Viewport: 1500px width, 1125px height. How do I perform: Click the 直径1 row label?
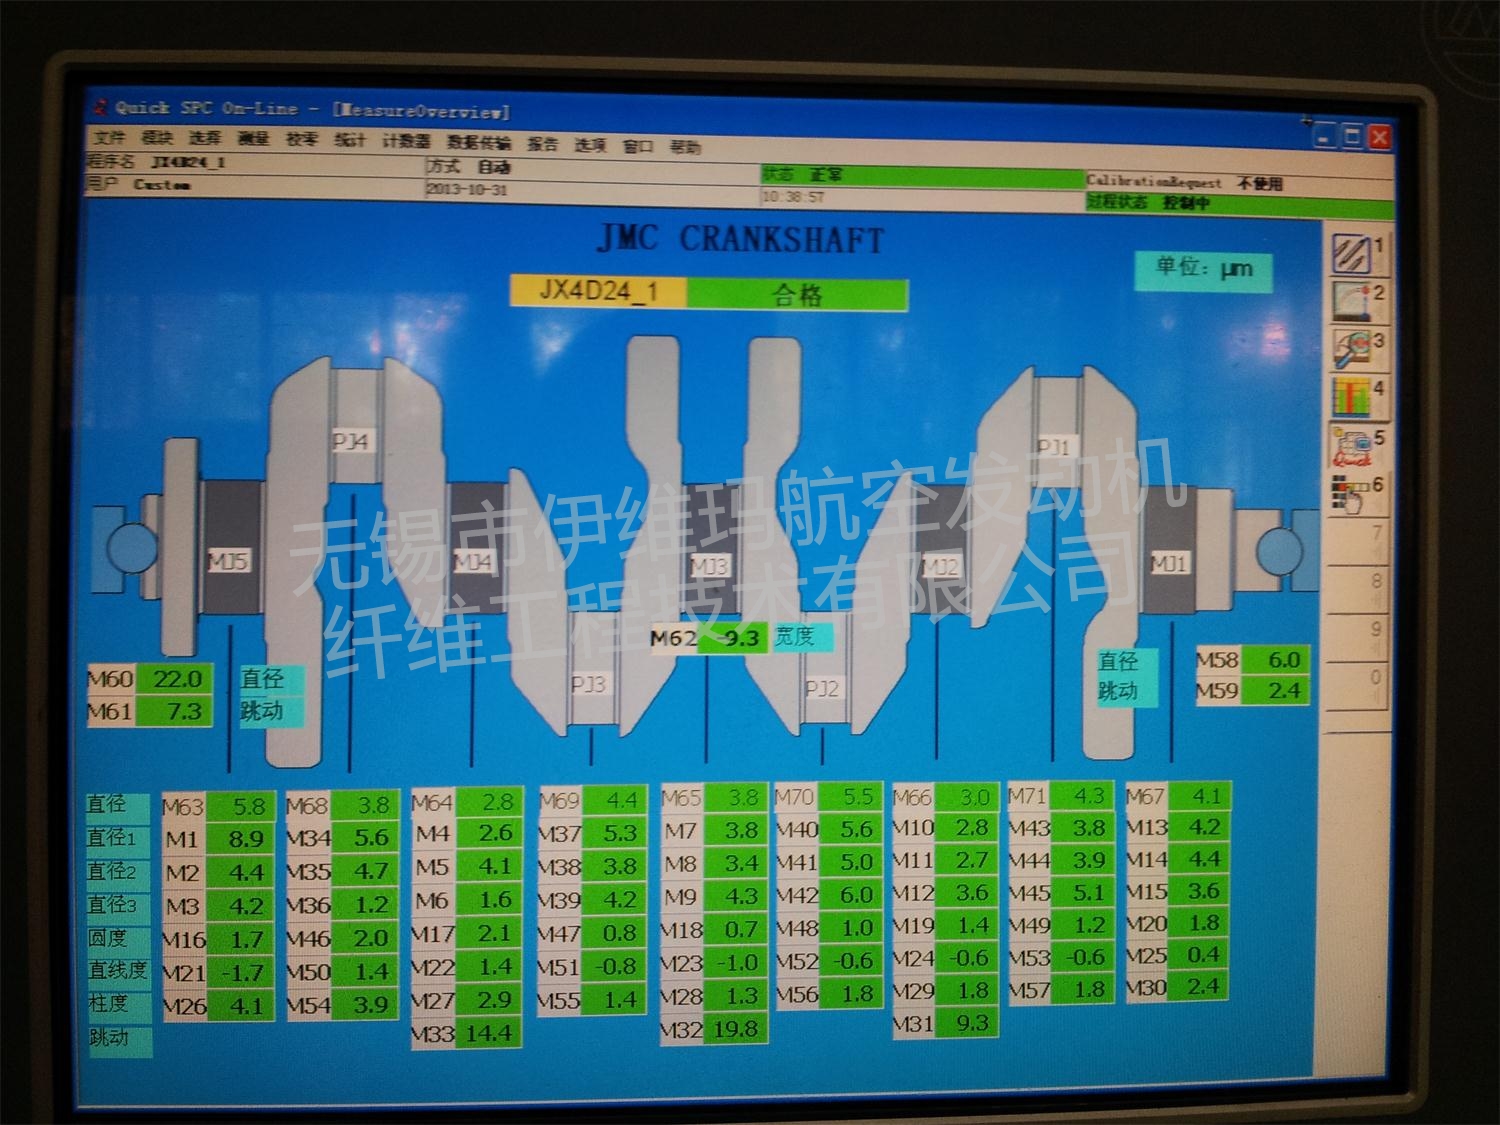point(117,838)
